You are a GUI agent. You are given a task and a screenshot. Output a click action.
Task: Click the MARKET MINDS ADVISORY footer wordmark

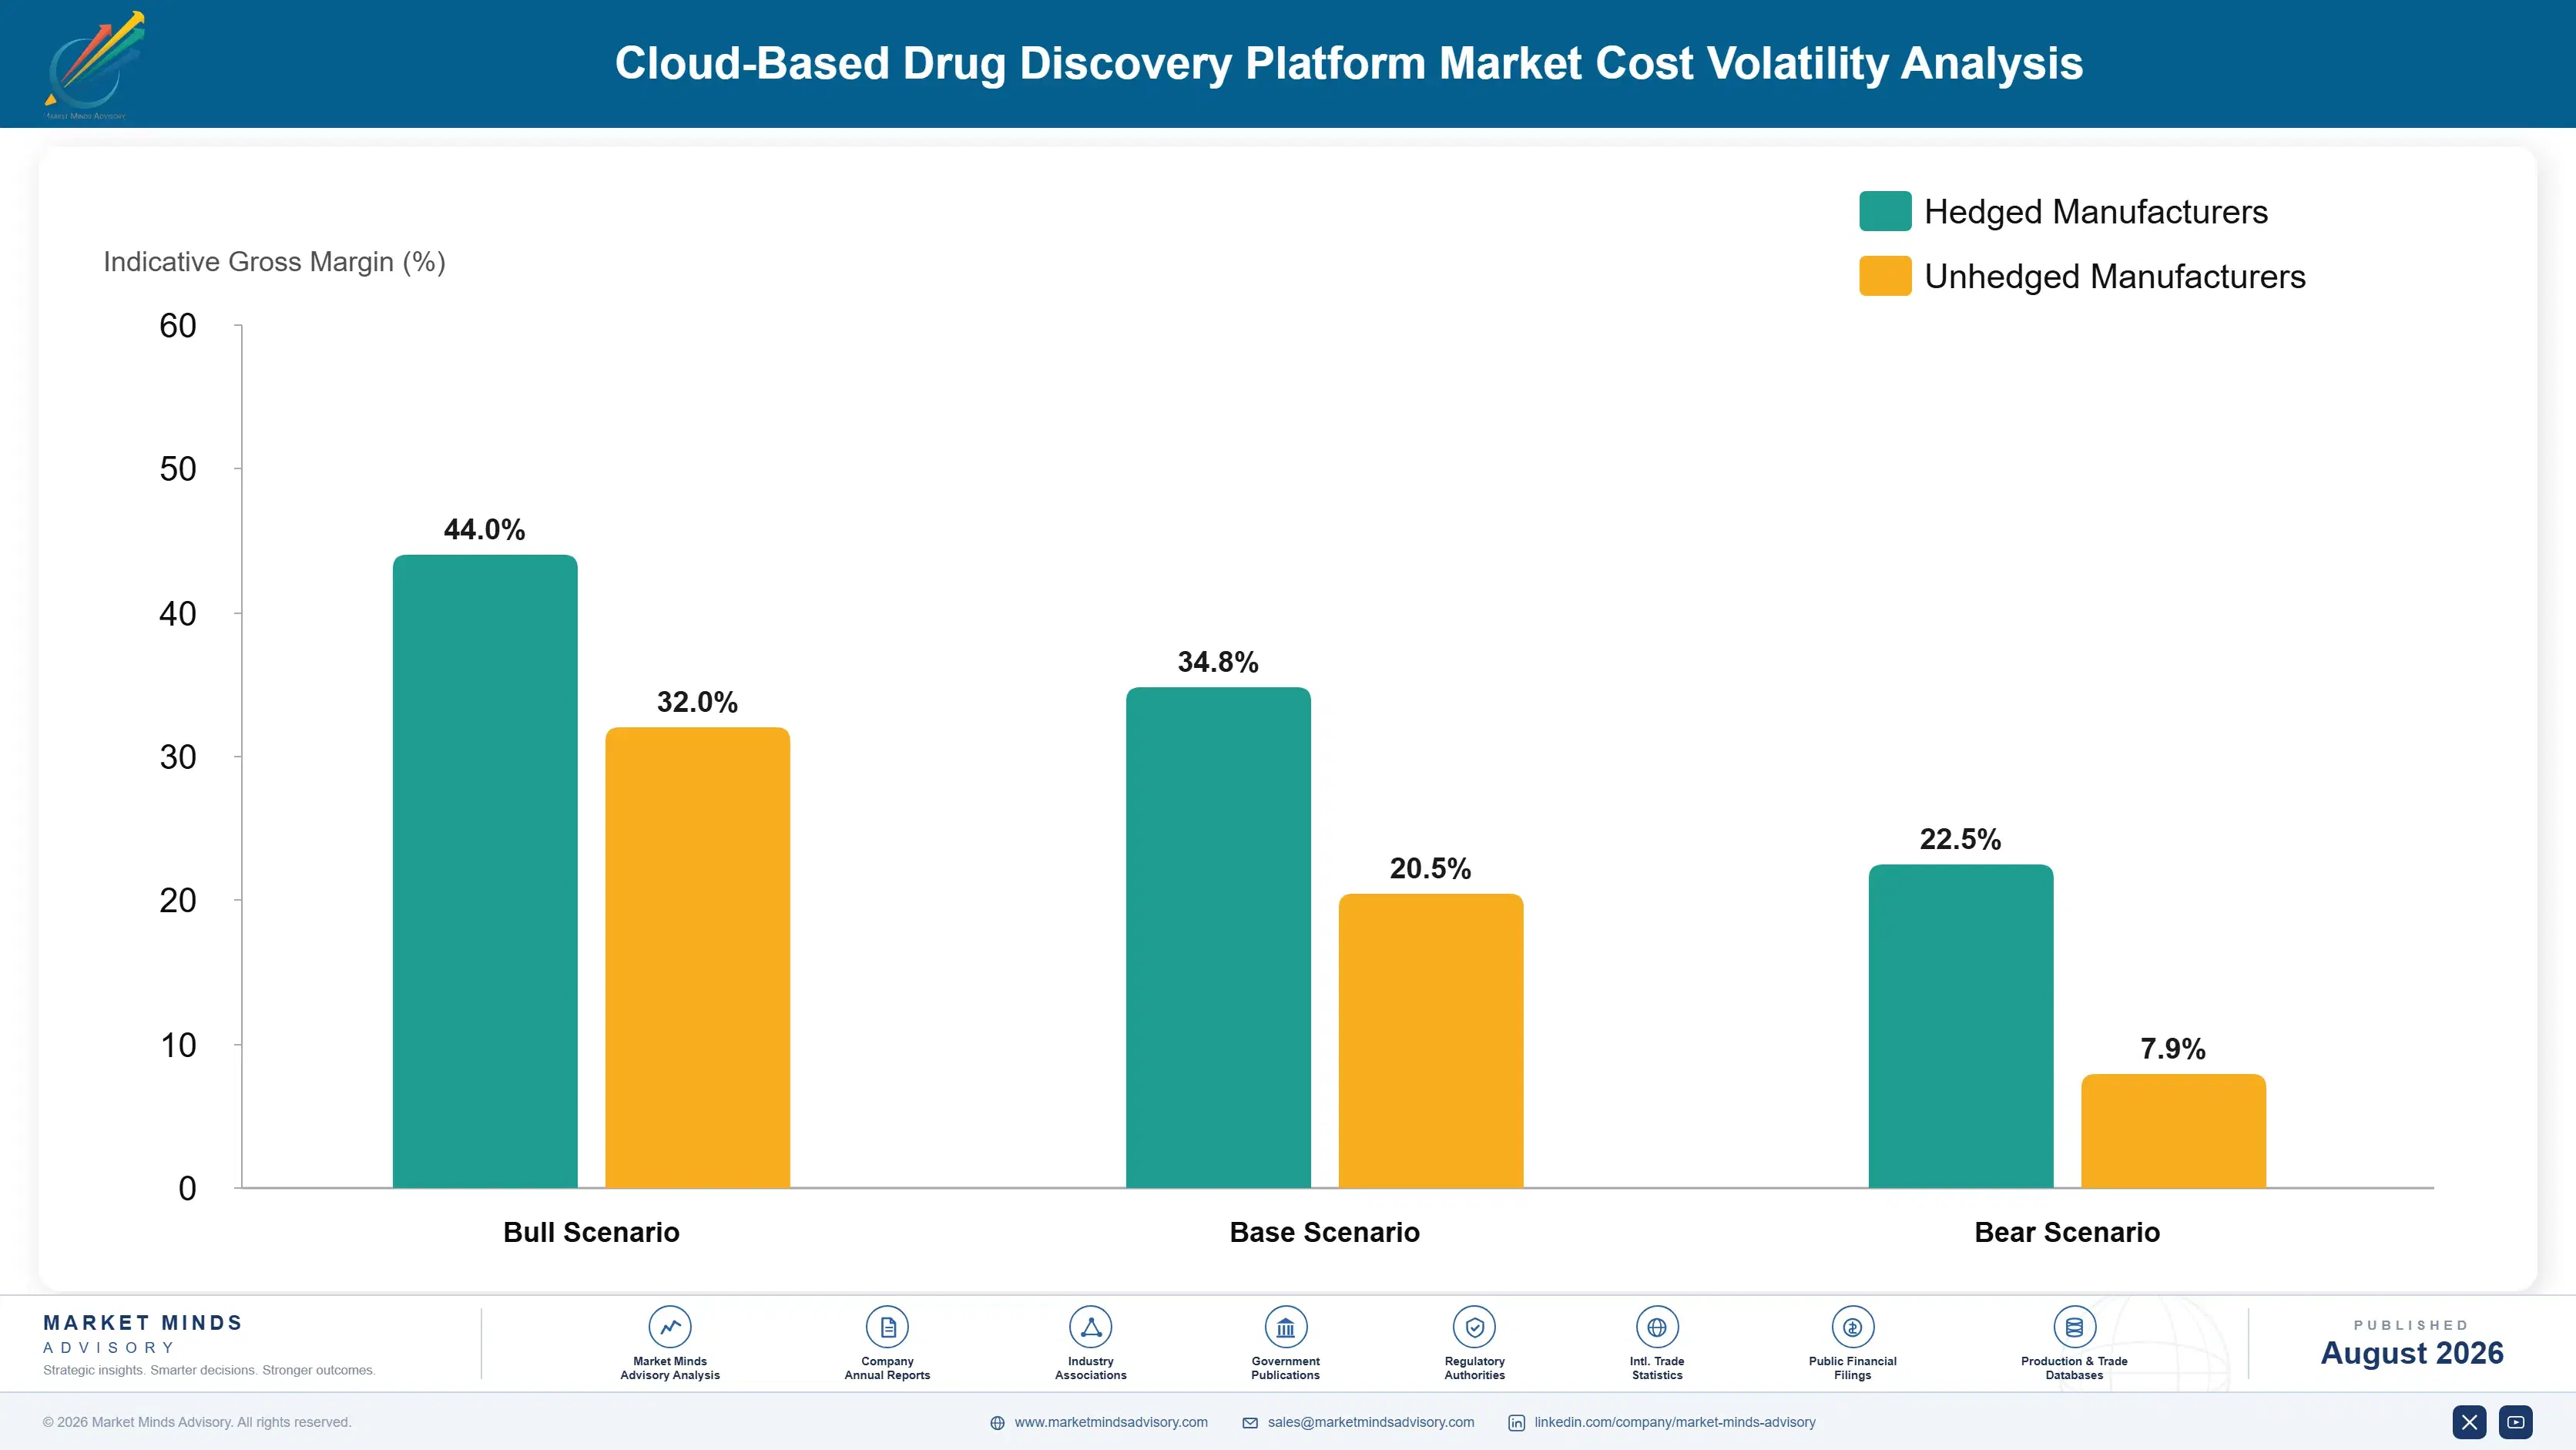[x=143, y=1334]
